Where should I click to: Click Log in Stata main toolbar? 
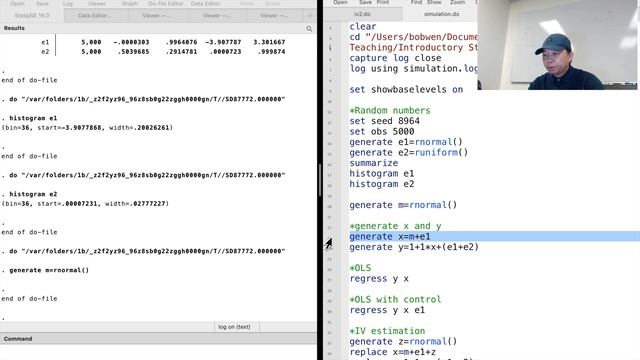coord(68,3)
